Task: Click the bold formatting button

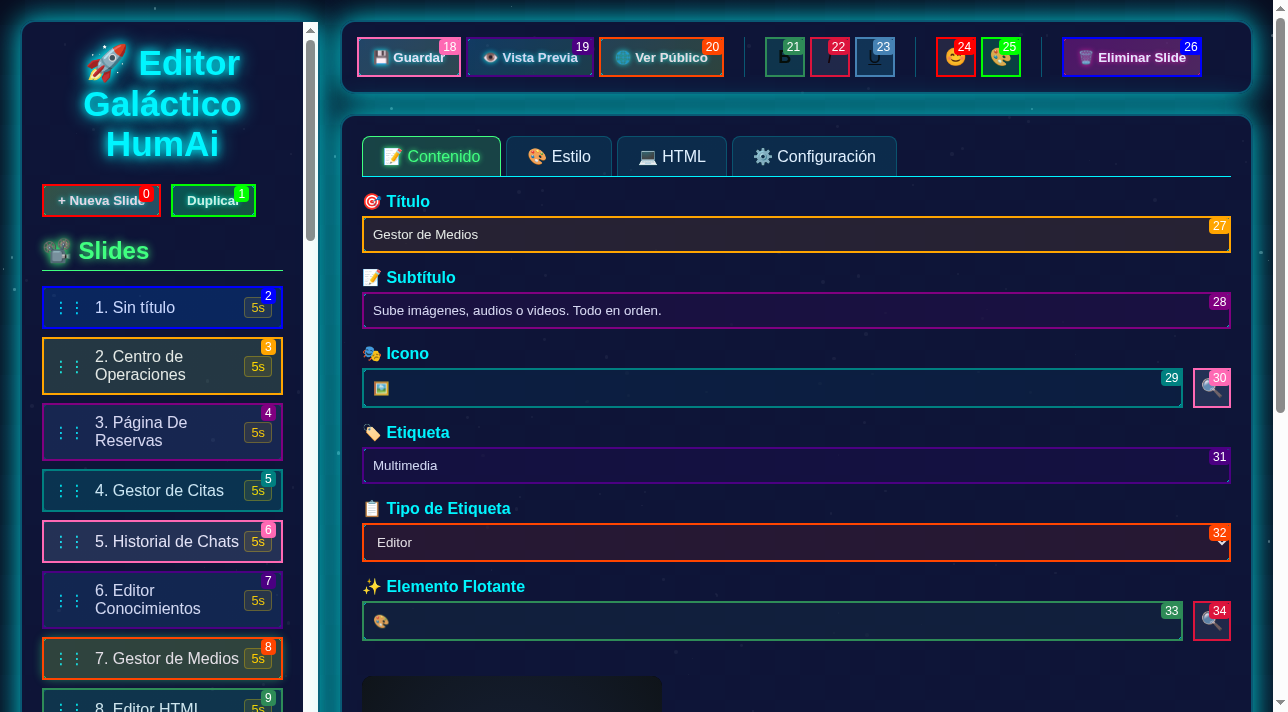Action: [x=784, y=58]
